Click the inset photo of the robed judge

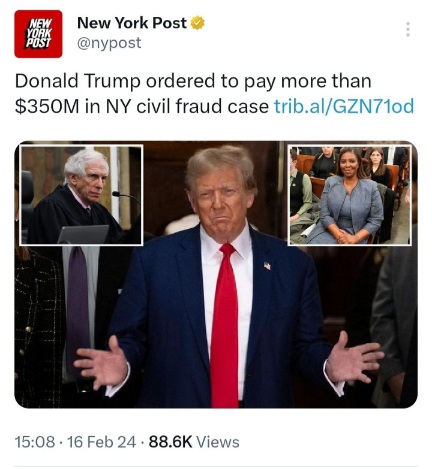pyautogui.click(x=81, y=195)
